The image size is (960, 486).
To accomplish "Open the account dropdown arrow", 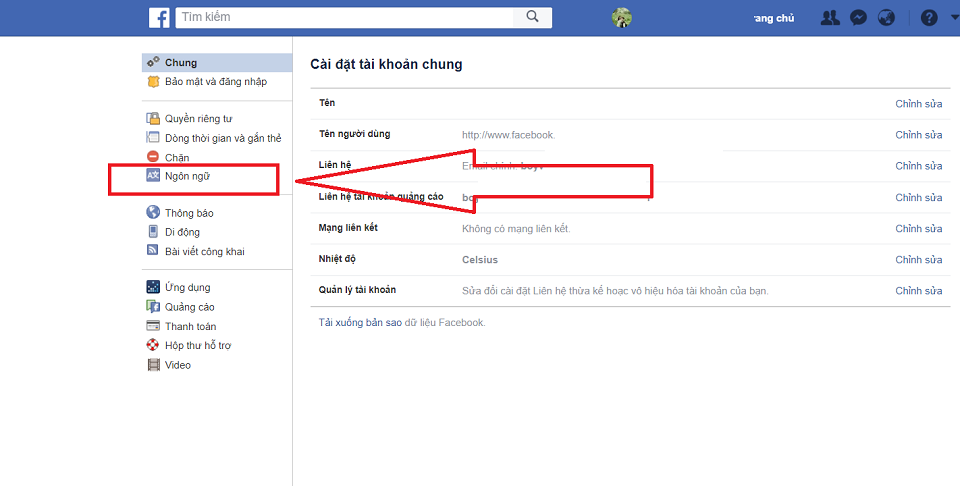I will click(x=952, y=18).
